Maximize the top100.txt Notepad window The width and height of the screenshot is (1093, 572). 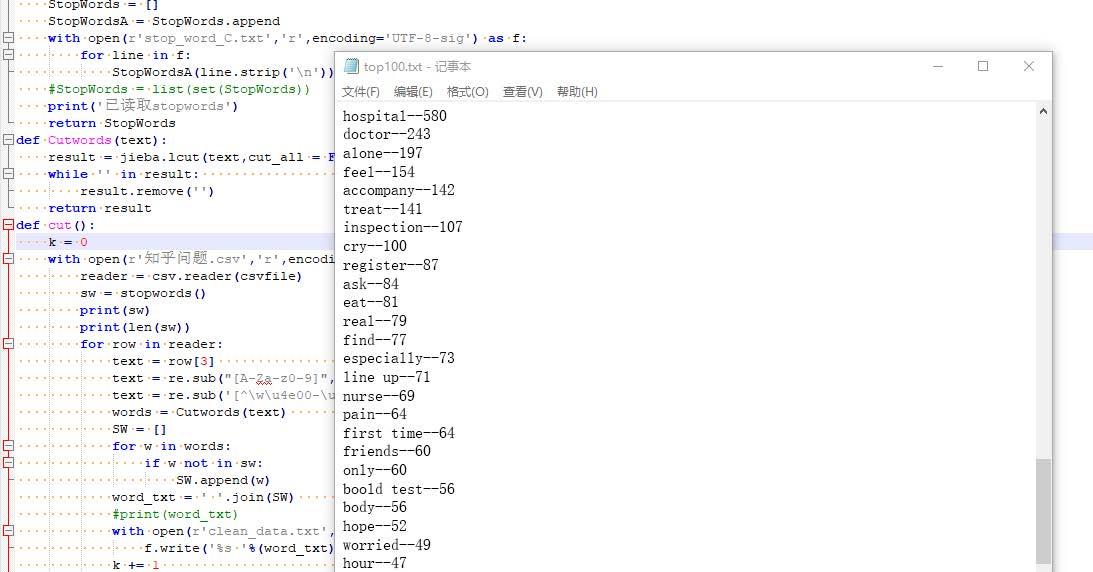coord(983,66)
